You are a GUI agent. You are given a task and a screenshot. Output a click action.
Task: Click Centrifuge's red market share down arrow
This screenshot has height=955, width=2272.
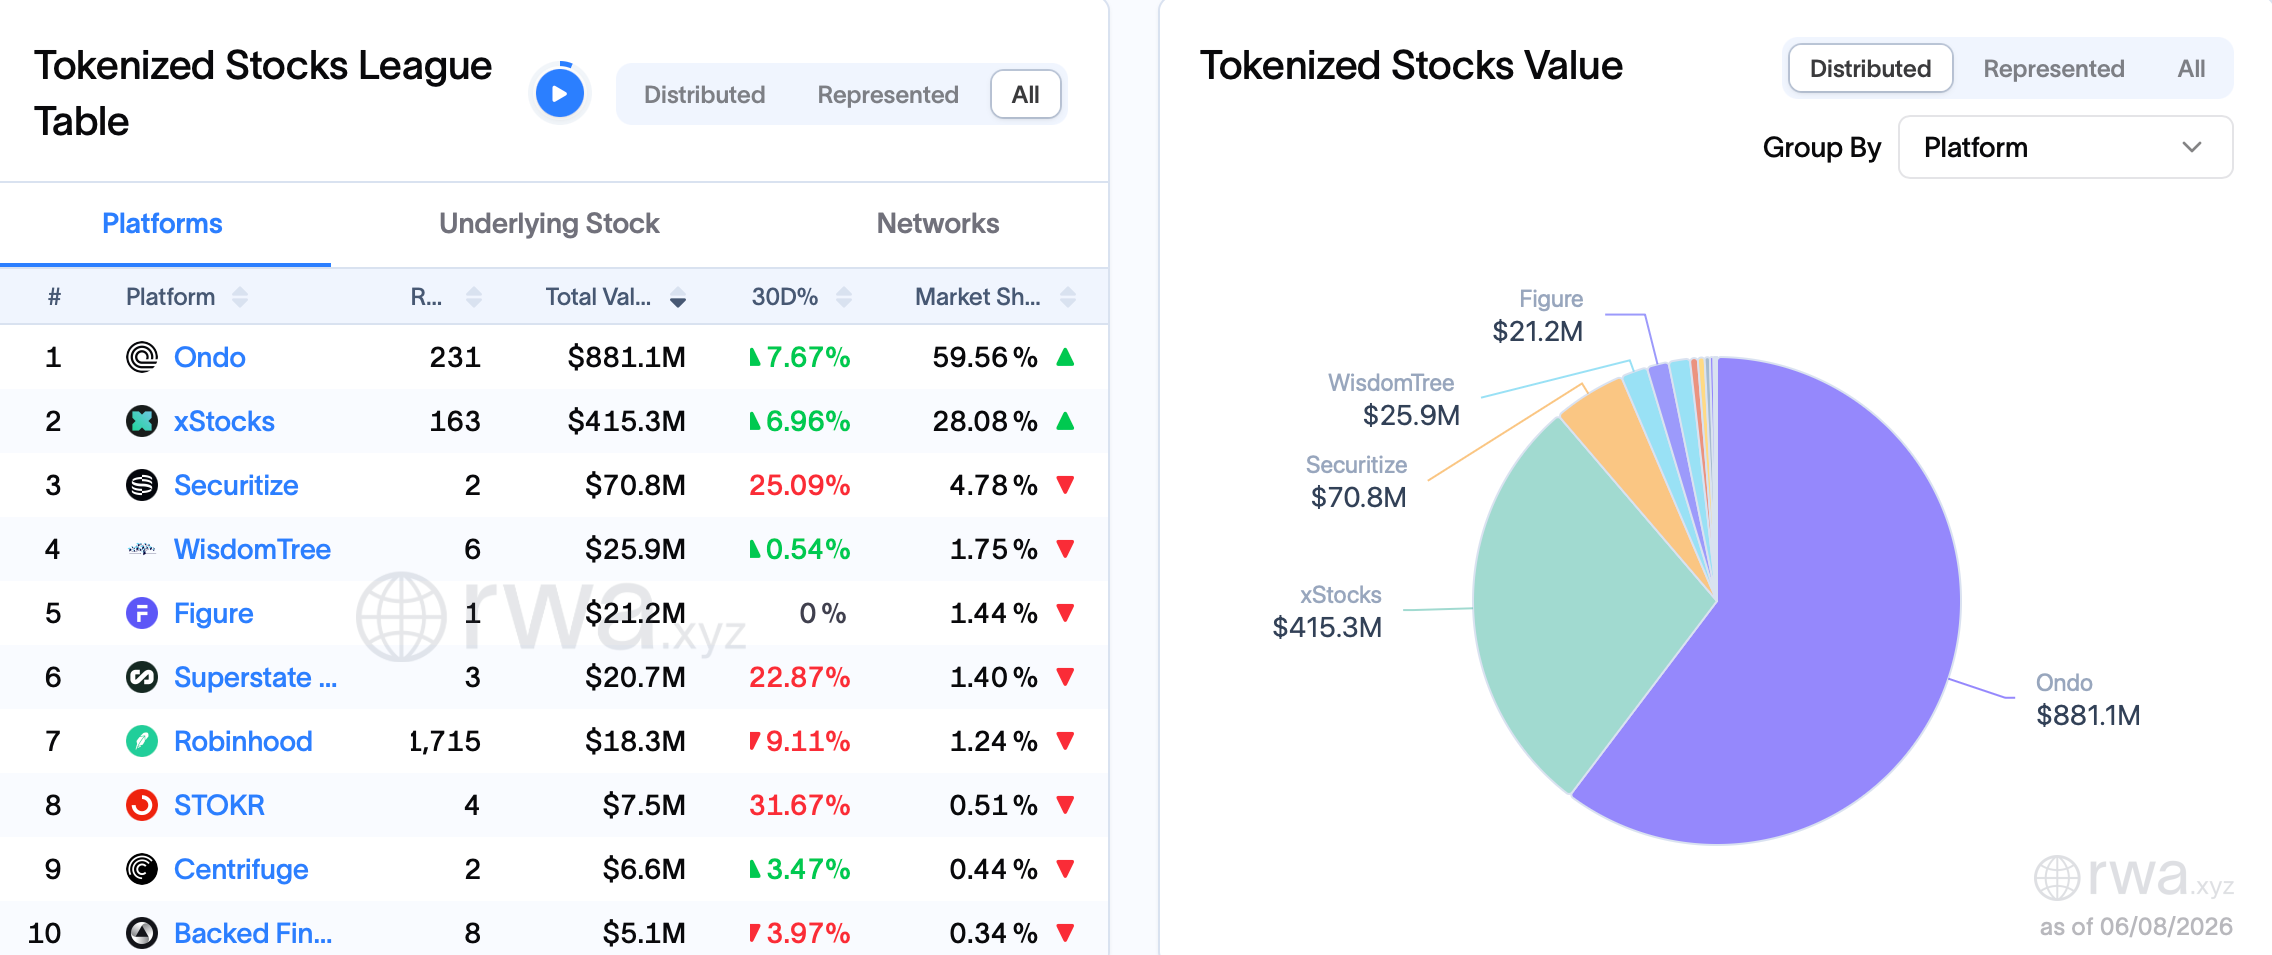[x=1065, y=869]
